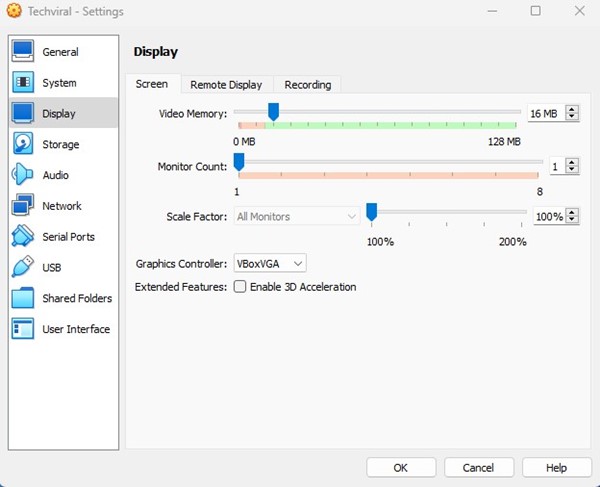Enable 3D Acceleration checkbox

click(x=240, y=287)
